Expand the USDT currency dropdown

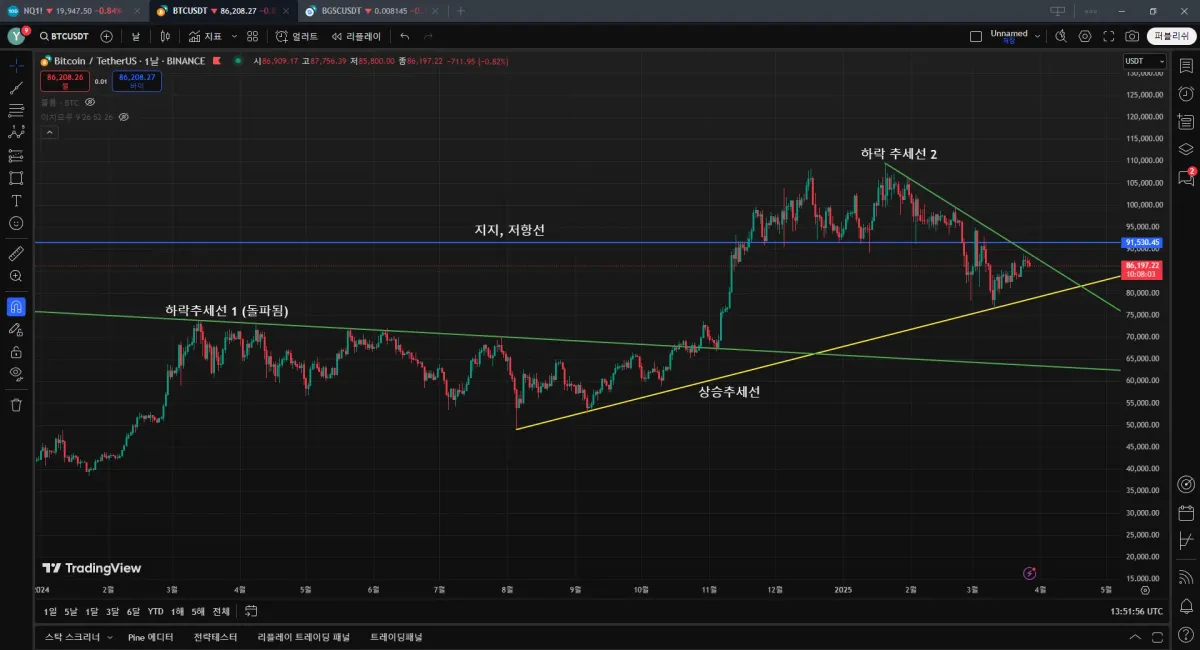1145,61
